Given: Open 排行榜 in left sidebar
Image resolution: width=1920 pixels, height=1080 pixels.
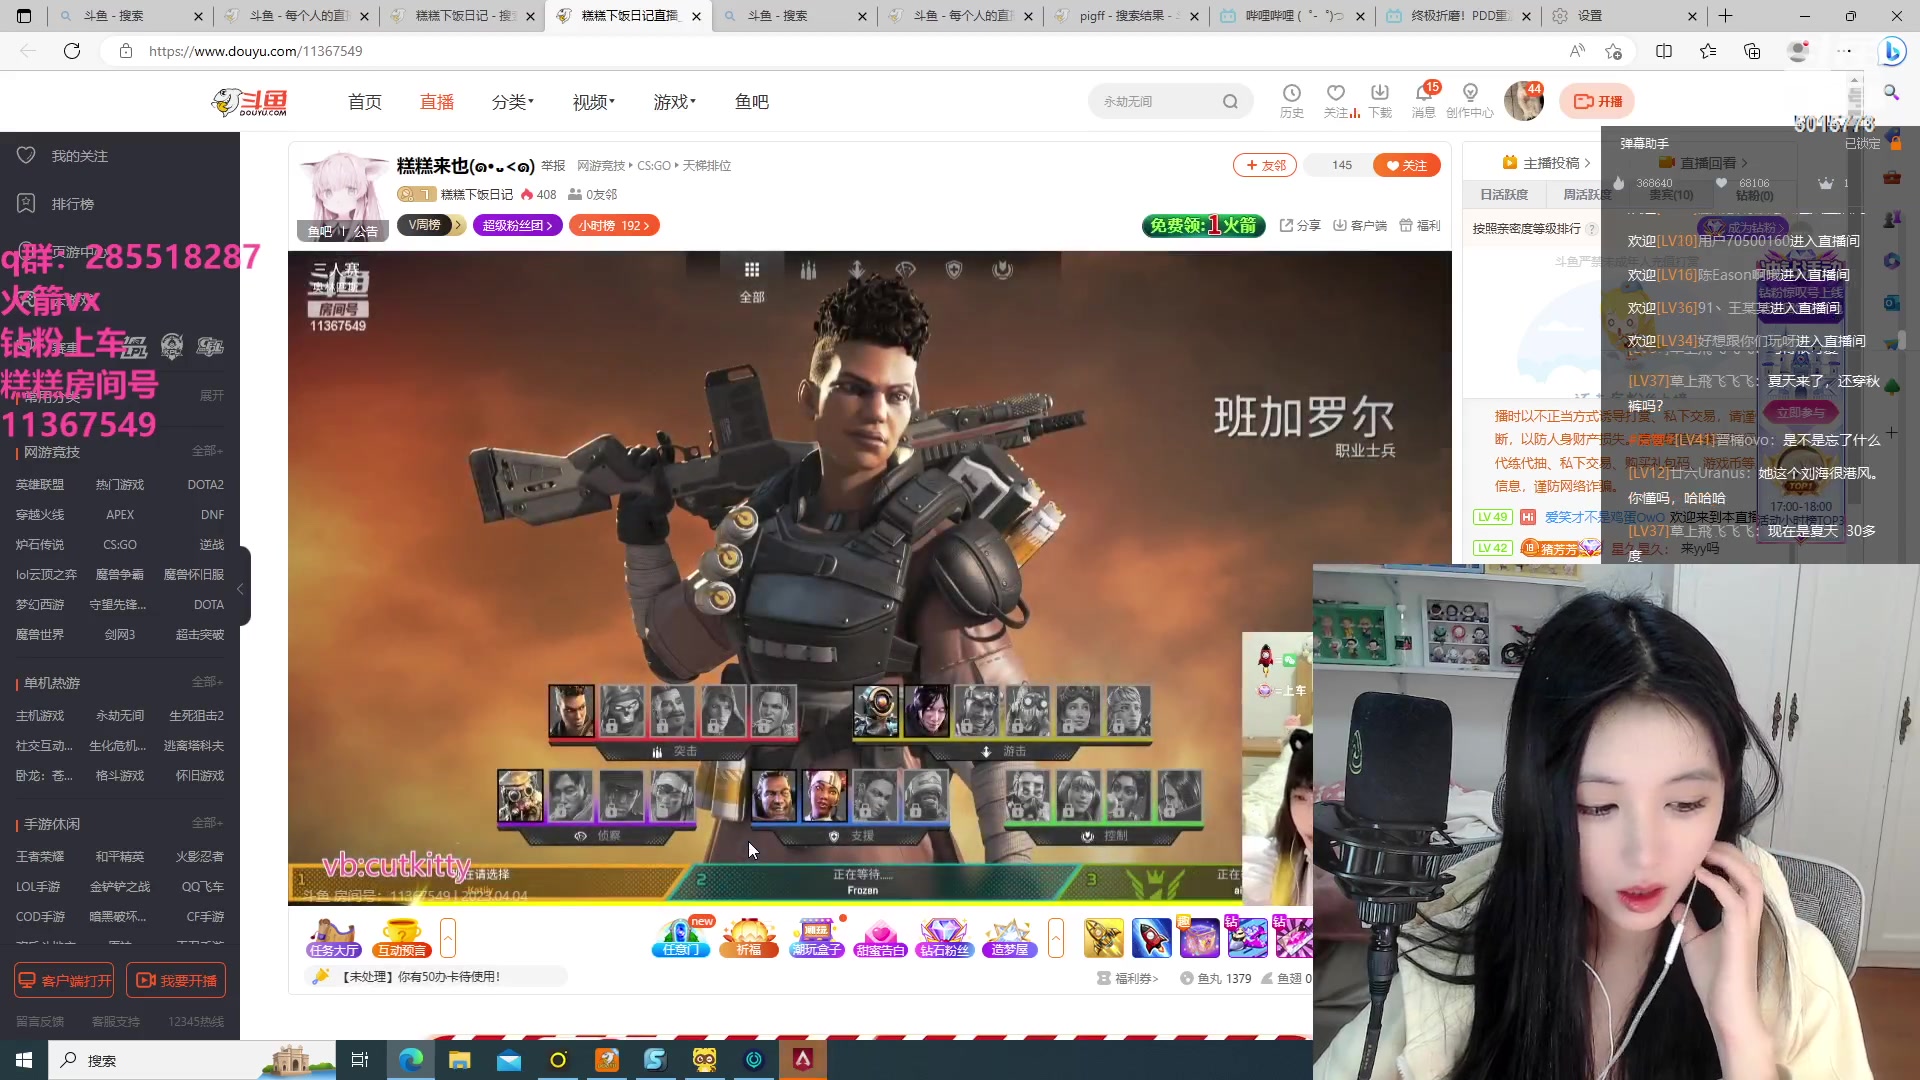Looking at the screenshot, I should 56,204.
